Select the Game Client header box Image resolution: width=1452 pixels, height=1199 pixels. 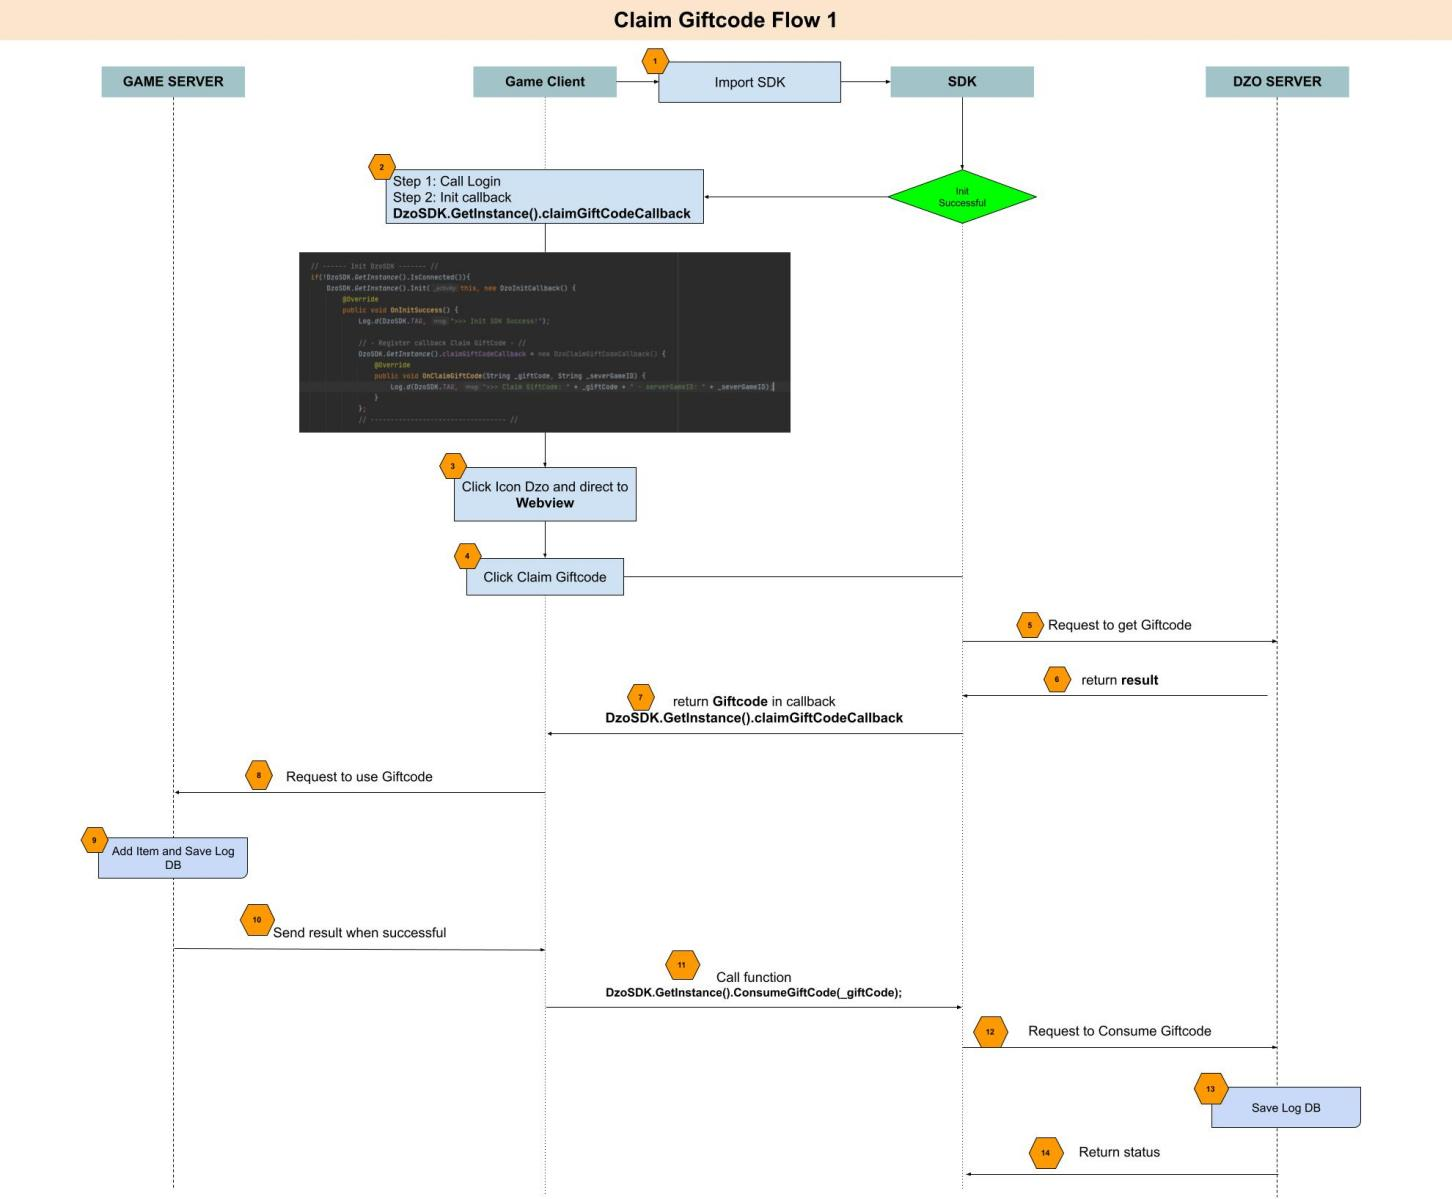click(x=545, y=81)
